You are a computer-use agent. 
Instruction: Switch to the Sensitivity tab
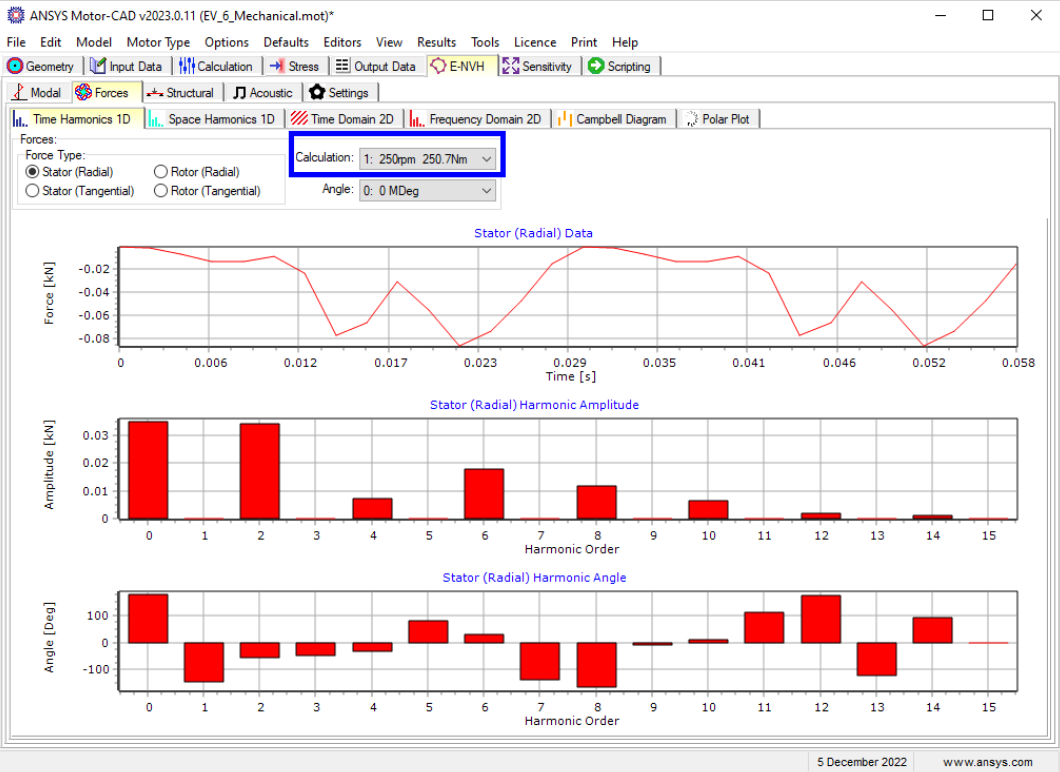538,66
